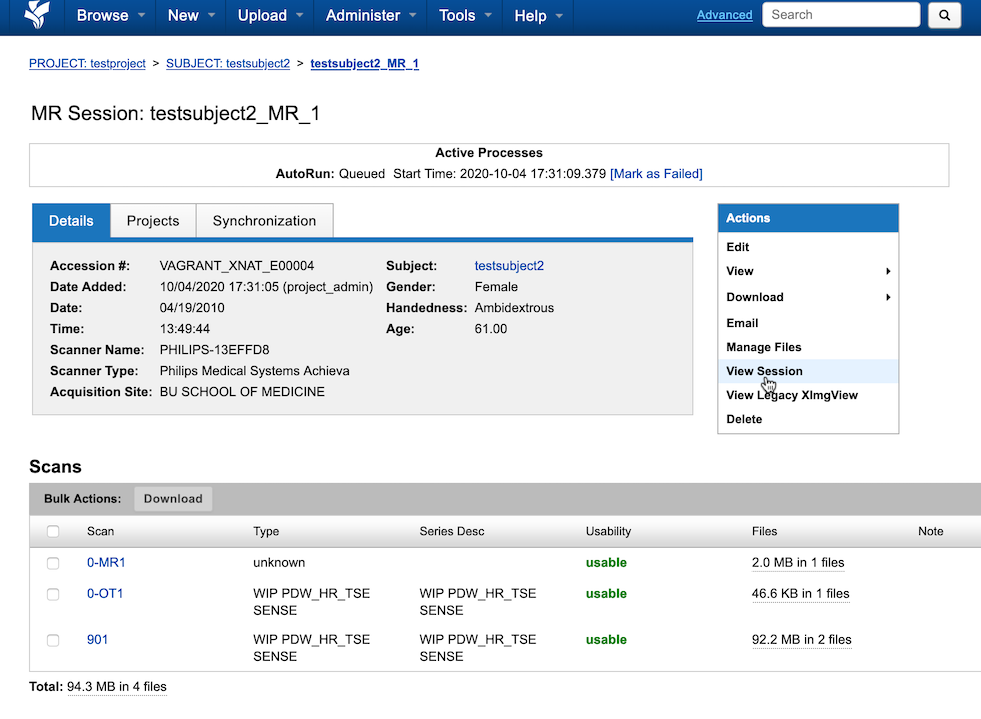Open the Browse menu

111,16
